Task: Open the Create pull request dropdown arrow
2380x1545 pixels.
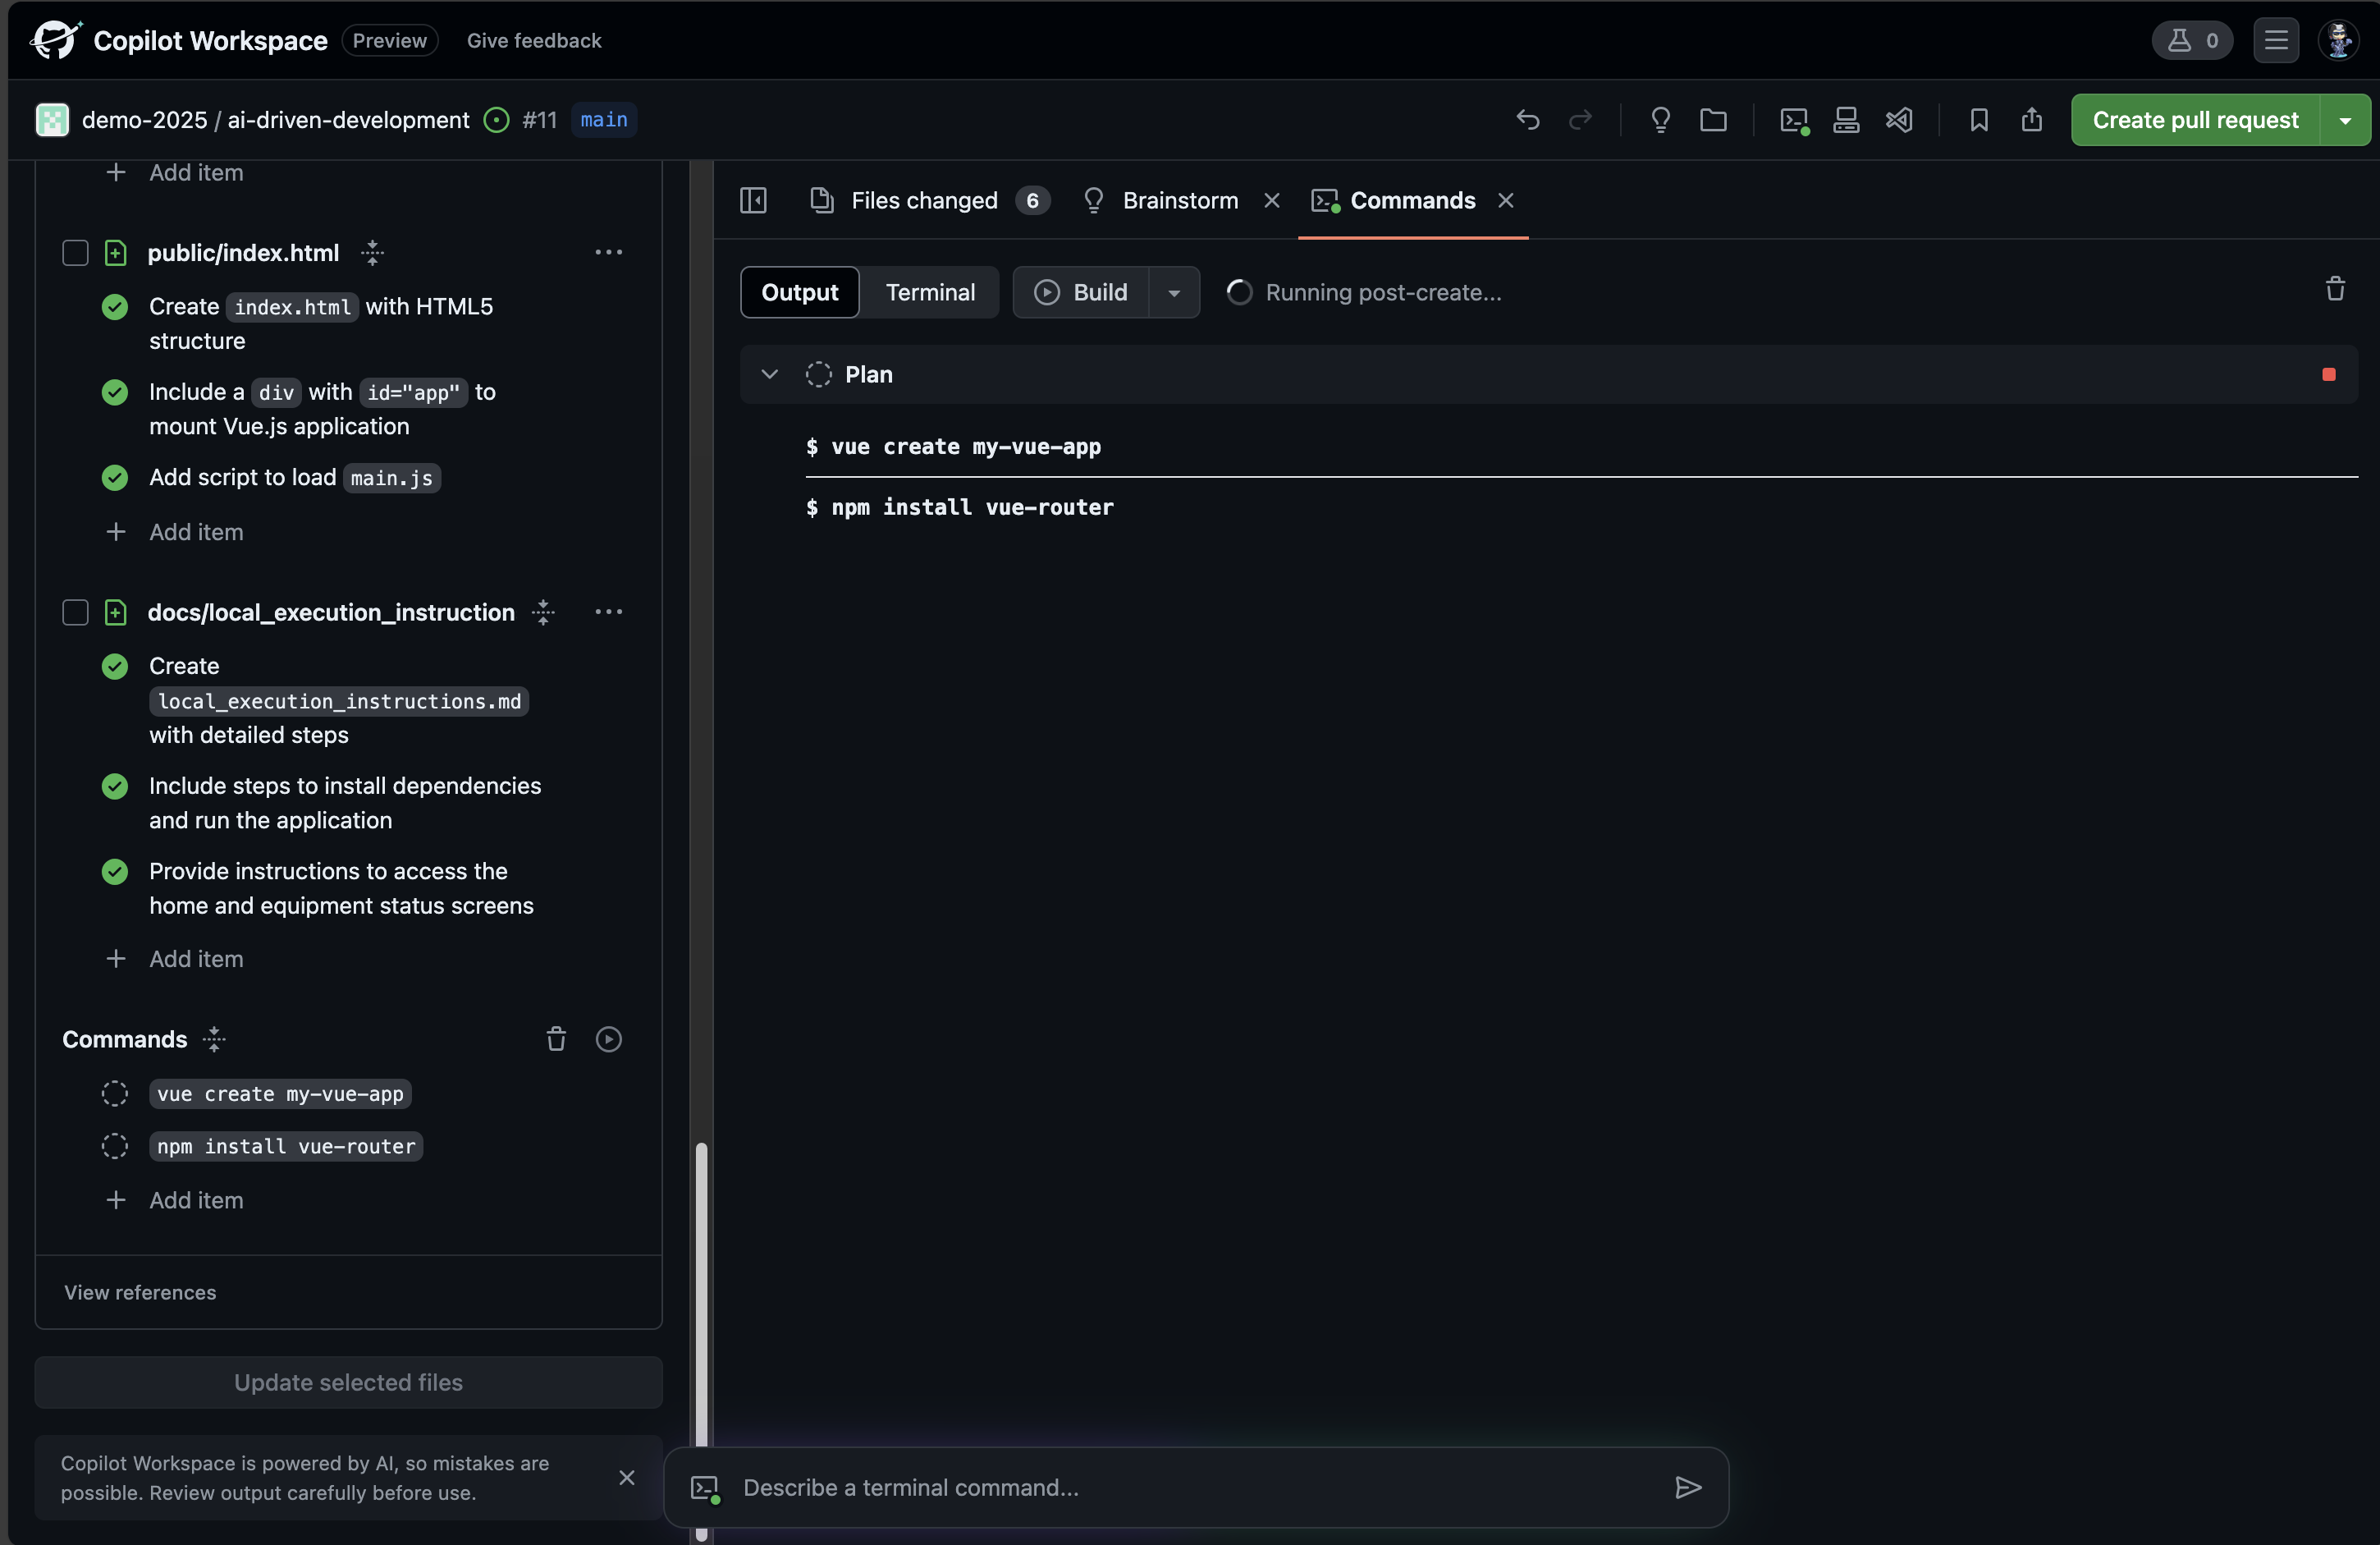Action: 2345,120
